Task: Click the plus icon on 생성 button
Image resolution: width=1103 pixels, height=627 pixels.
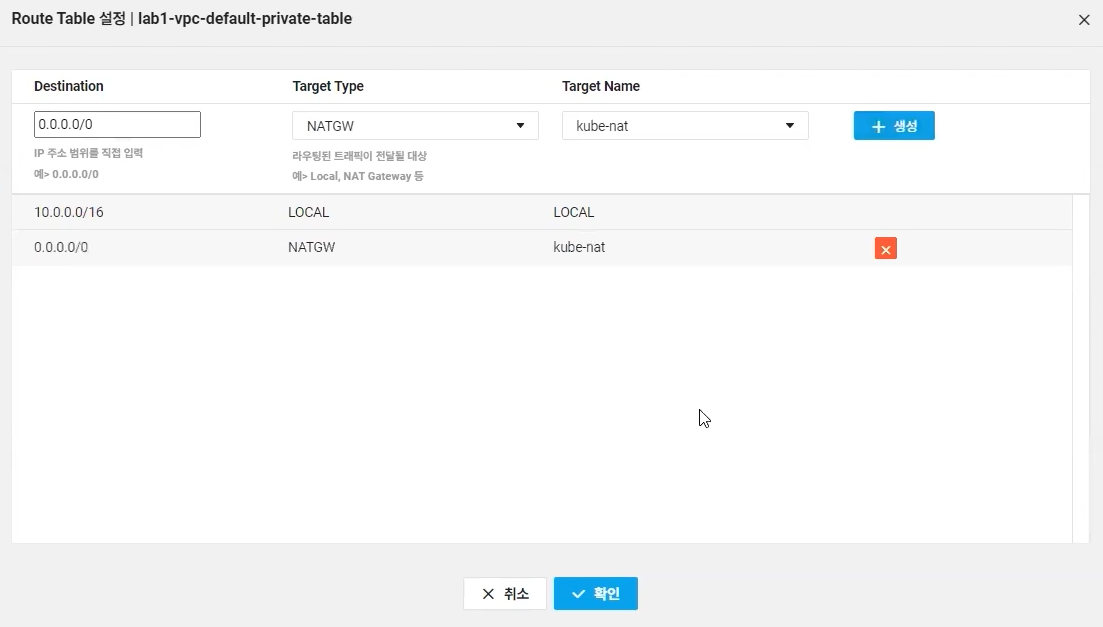Action: pos(879,126)
